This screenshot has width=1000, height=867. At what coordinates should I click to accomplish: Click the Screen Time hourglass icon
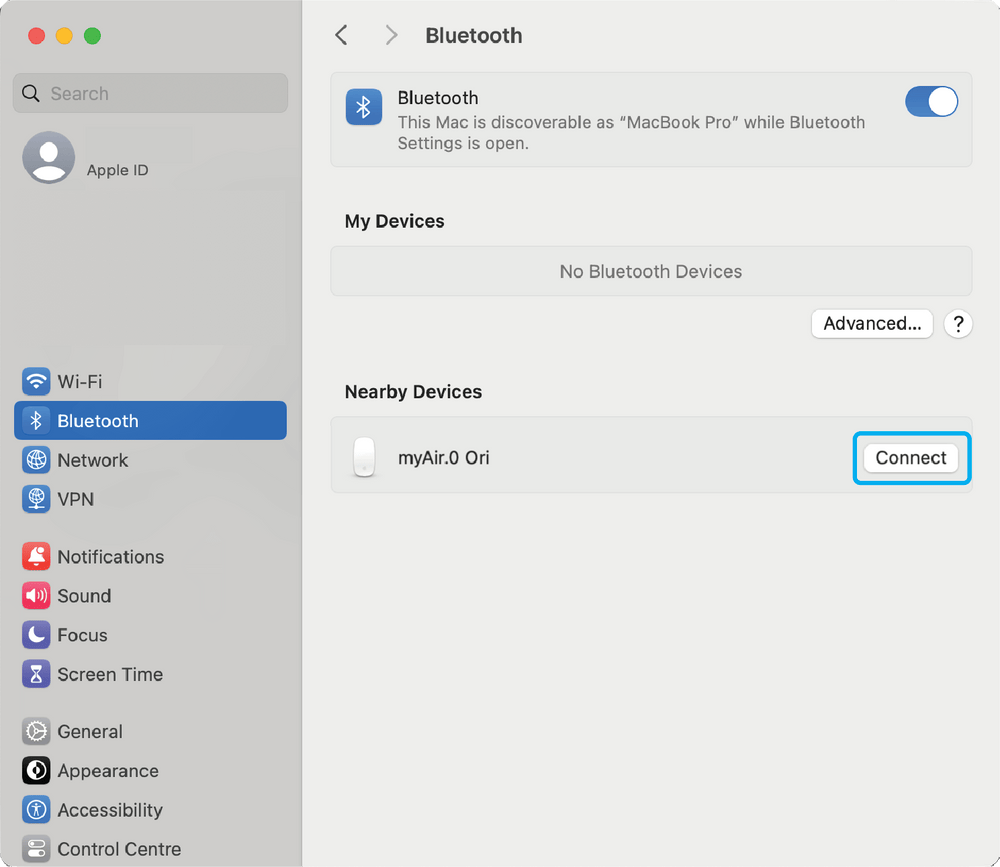pos(37,674)
